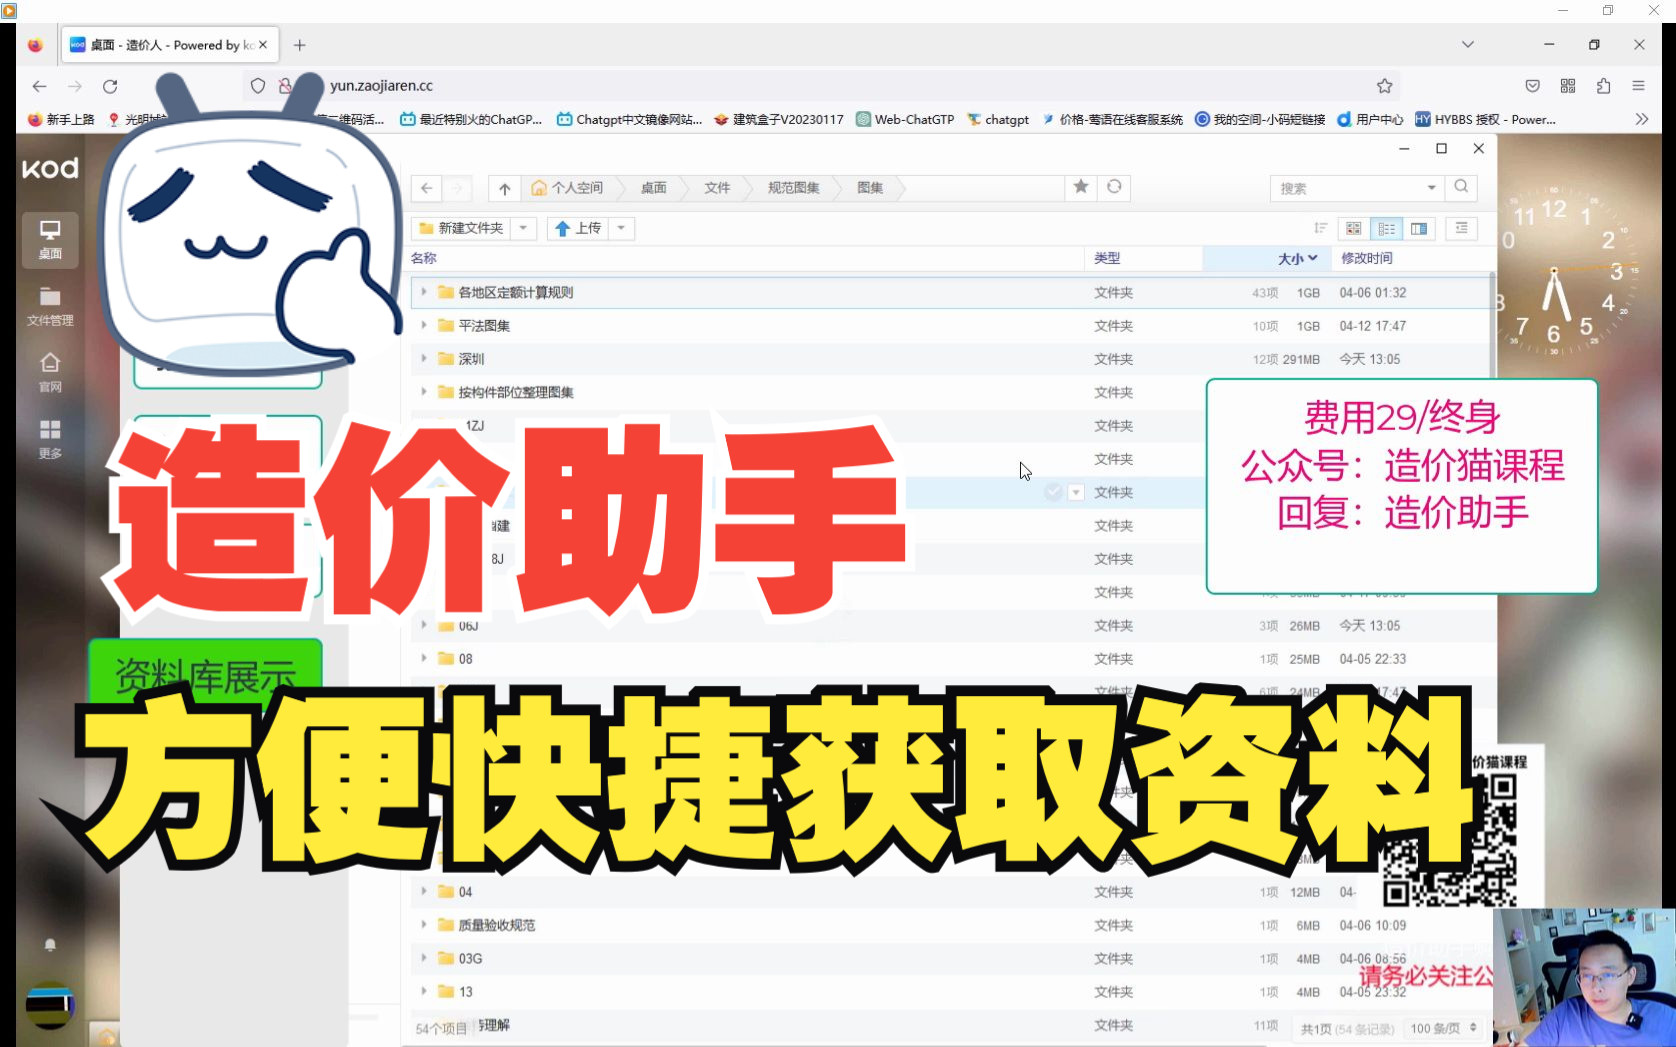Focus the 搜索 input field
Viewport: 1676px width, 1047px height.
click(1346, 188)
